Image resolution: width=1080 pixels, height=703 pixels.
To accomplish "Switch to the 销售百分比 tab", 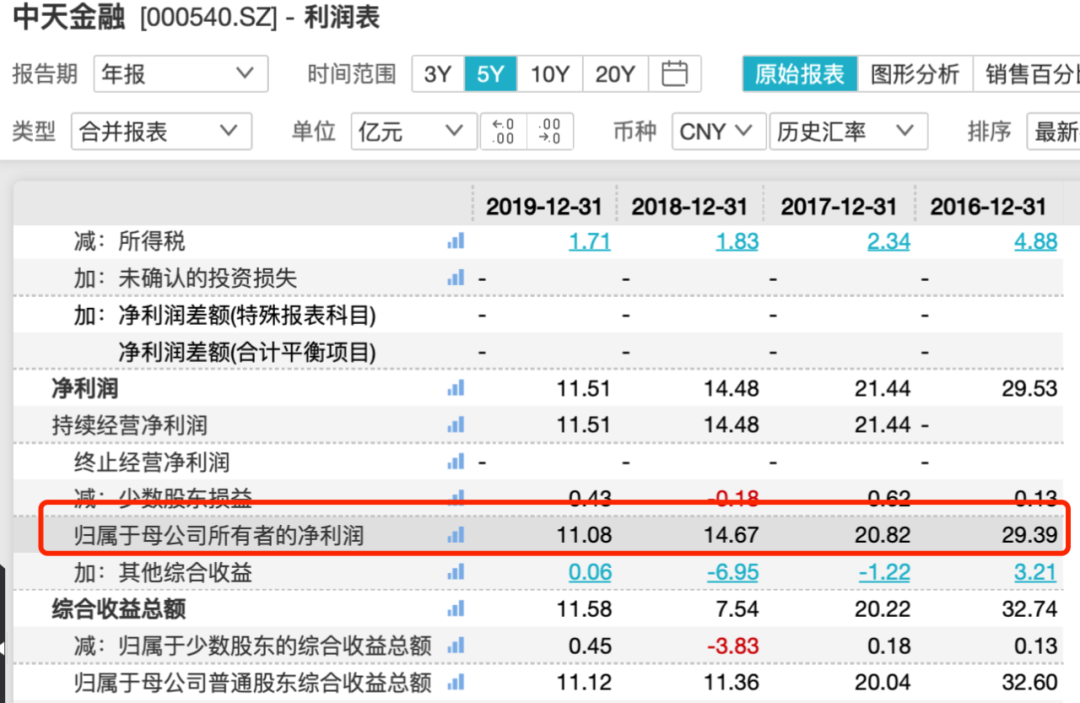I will (1027, 74).
